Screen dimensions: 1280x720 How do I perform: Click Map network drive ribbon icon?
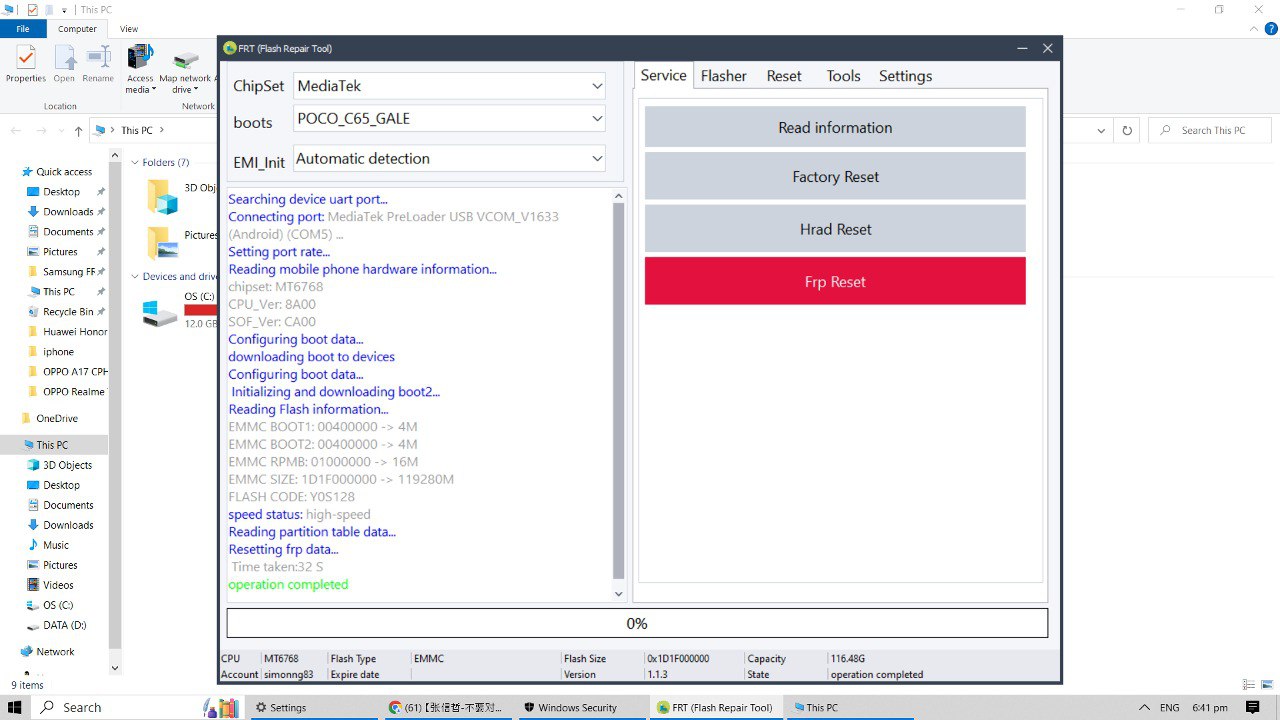click(185, 70)
